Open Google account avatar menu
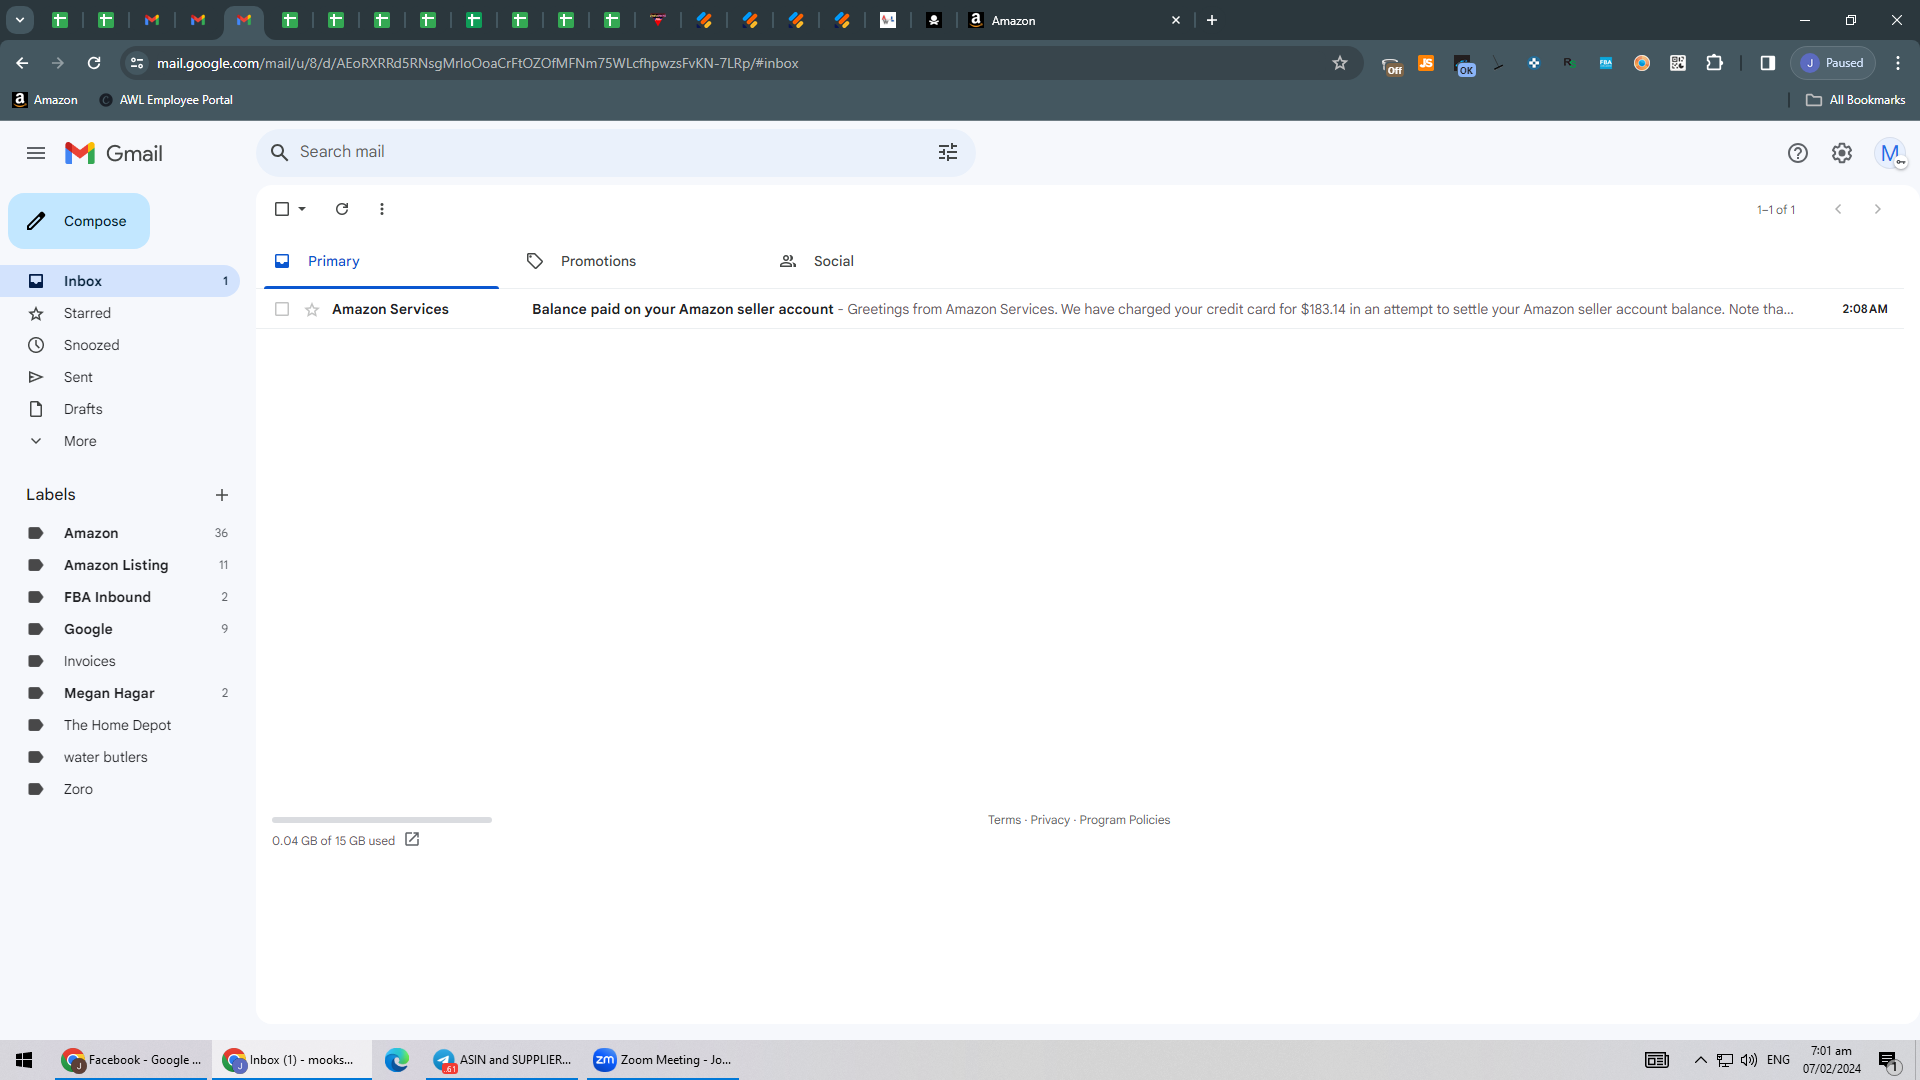Screen dimensions: 1920x1080 coord(1890,153)
